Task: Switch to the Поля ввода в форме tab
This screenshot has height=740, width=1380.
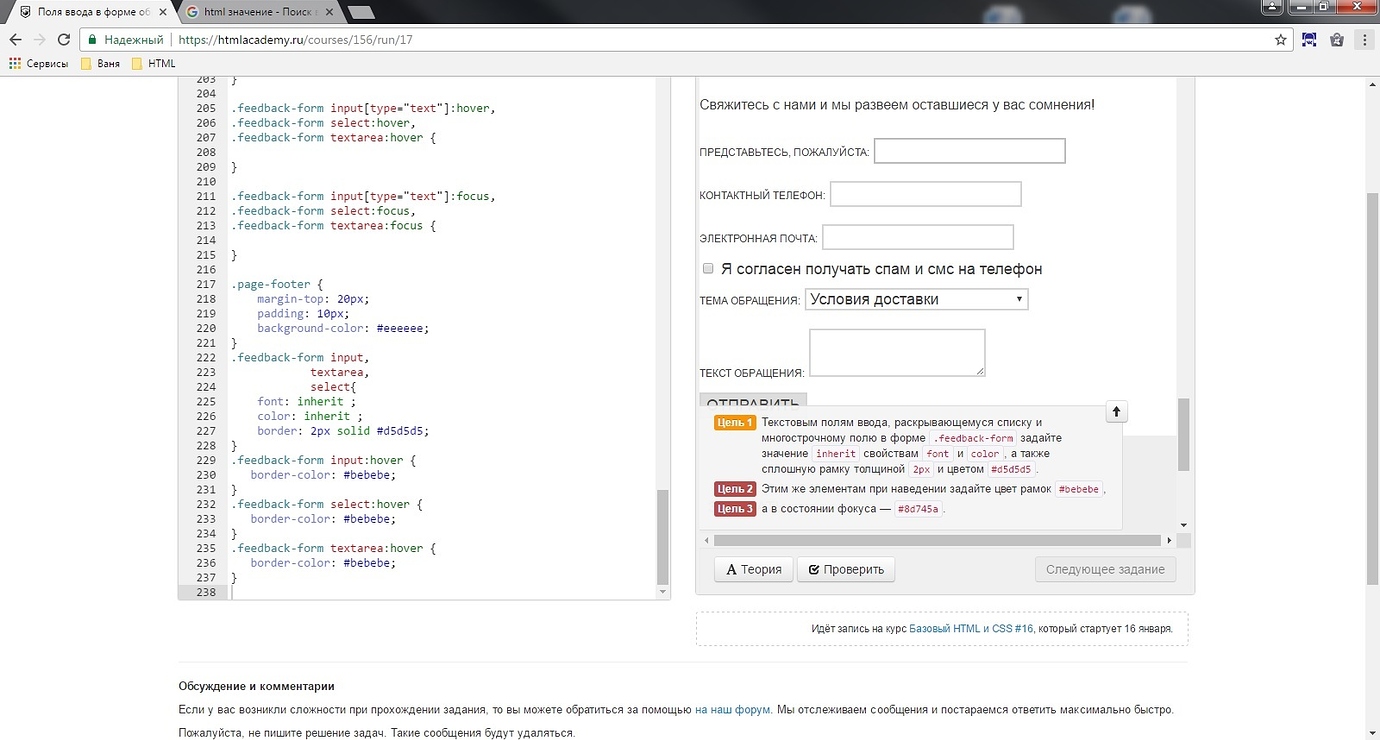Action: click(x=89, y=12)
